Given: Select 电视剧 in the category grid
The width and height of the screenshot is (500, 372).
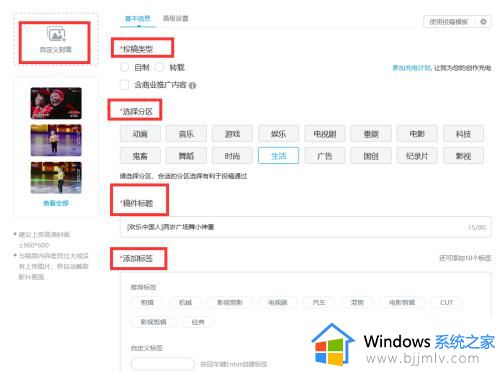Looking at the screenshot, I should 325,134.
